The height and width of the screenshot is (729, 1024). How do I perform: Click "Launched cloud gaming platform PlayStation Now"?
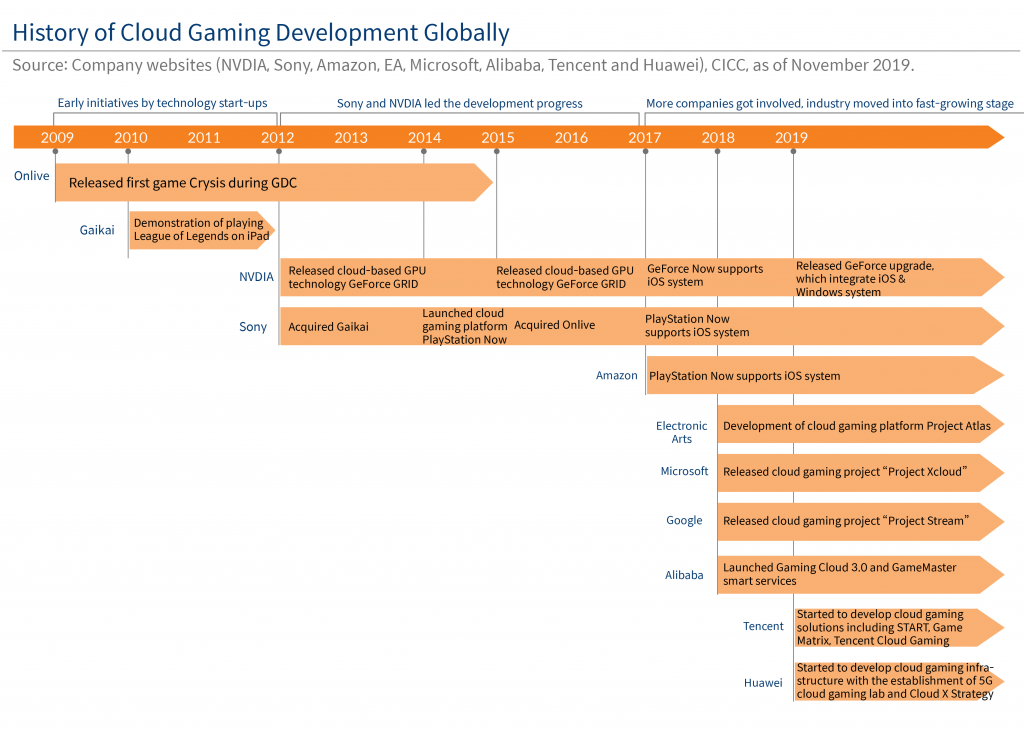pyautogui.click(x=464, y=327)
